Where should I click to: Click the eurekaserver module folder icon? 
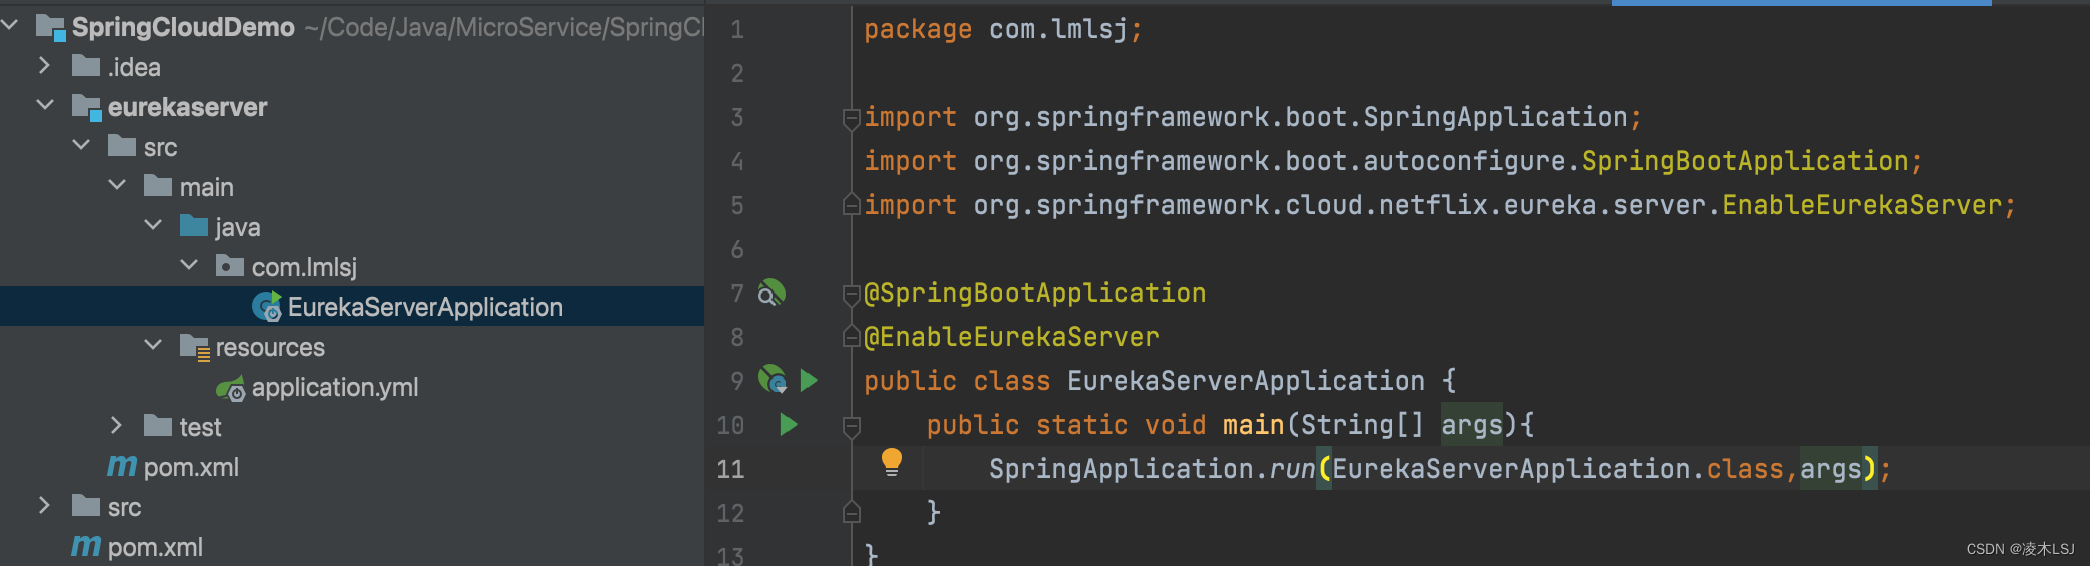pos(87,107)
